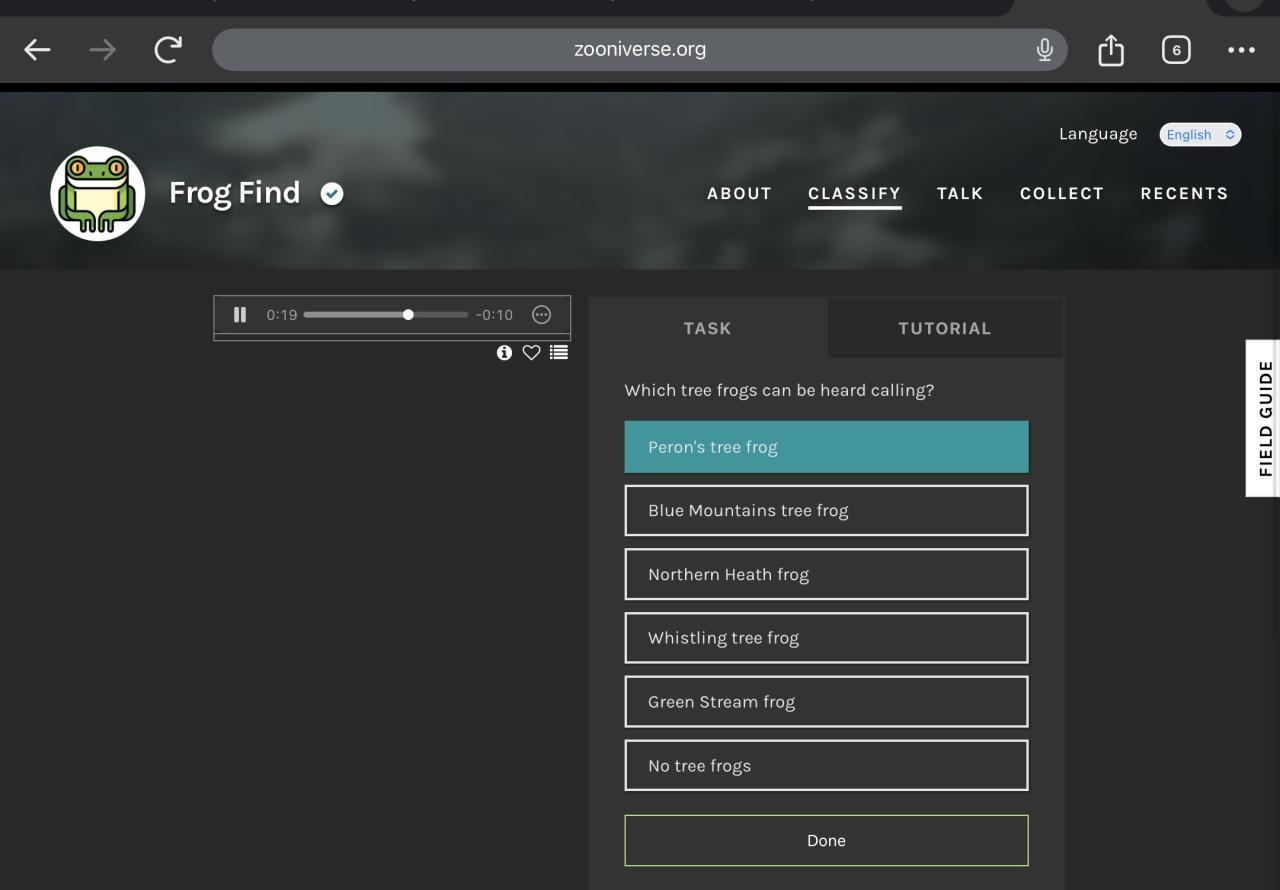Tap the microphone voice search icon
This screenshot has height=890, width=1280.
coord(1045,49)
